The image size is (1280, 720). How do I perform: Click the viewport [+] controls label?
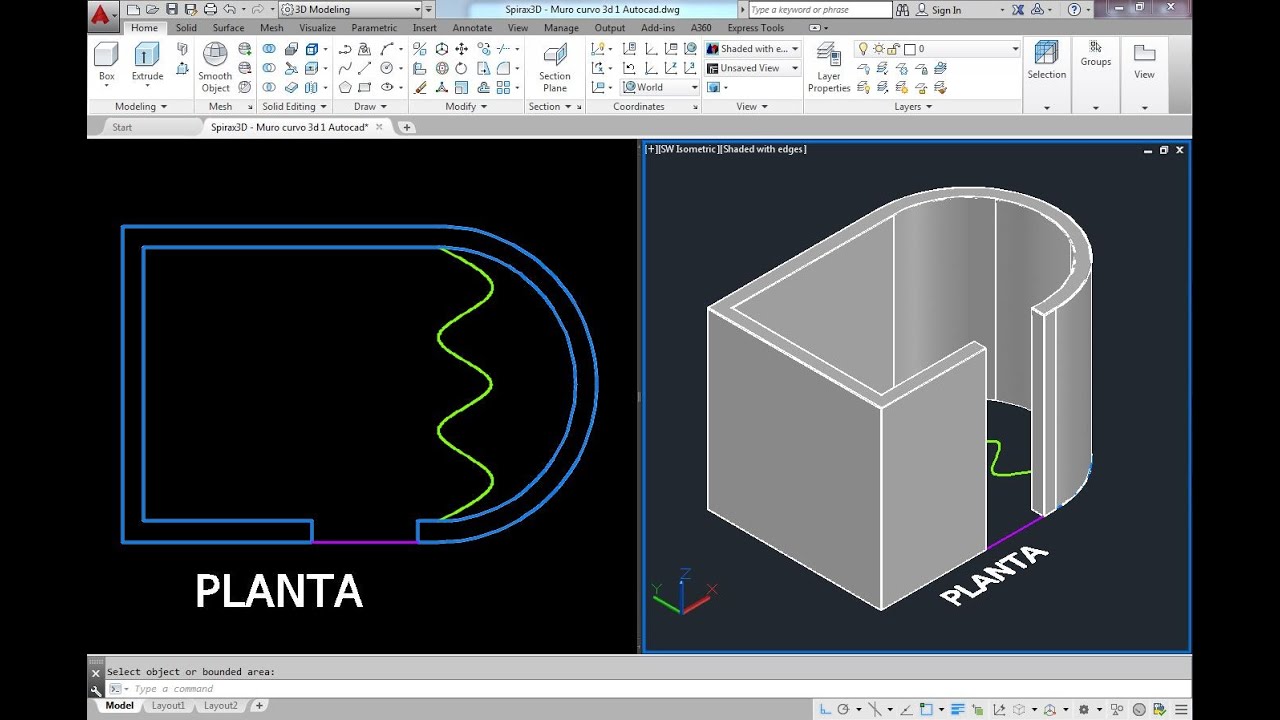point(652,149)
